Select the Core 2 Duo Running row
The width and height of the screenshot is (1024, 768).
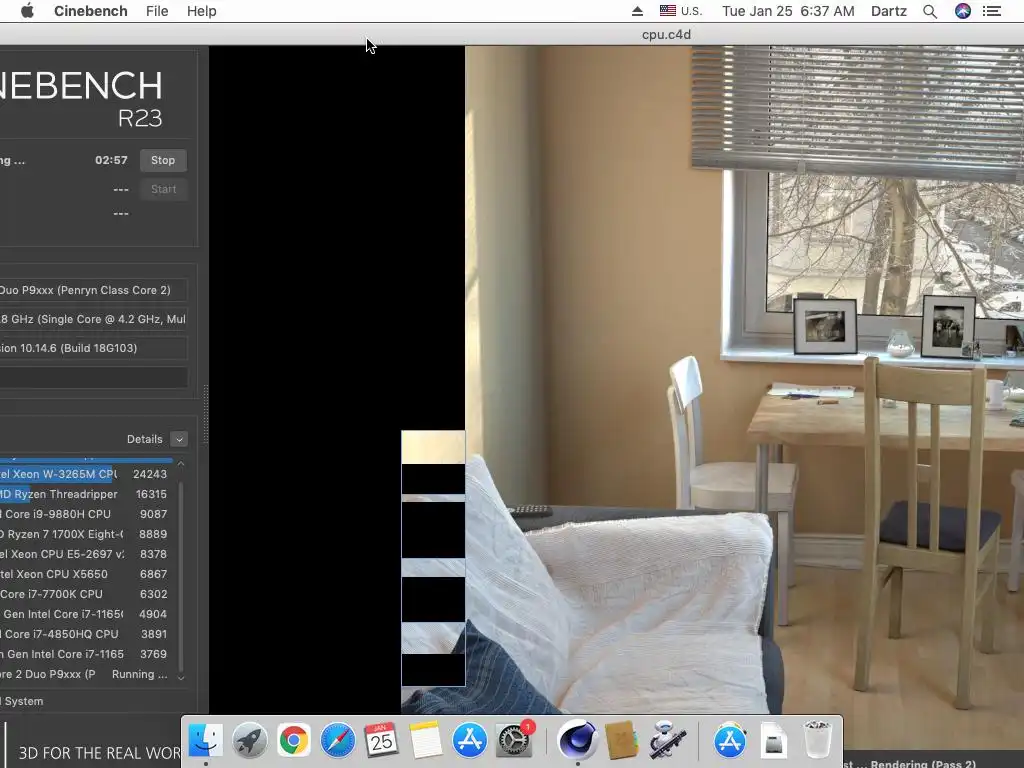click(86, 674)
